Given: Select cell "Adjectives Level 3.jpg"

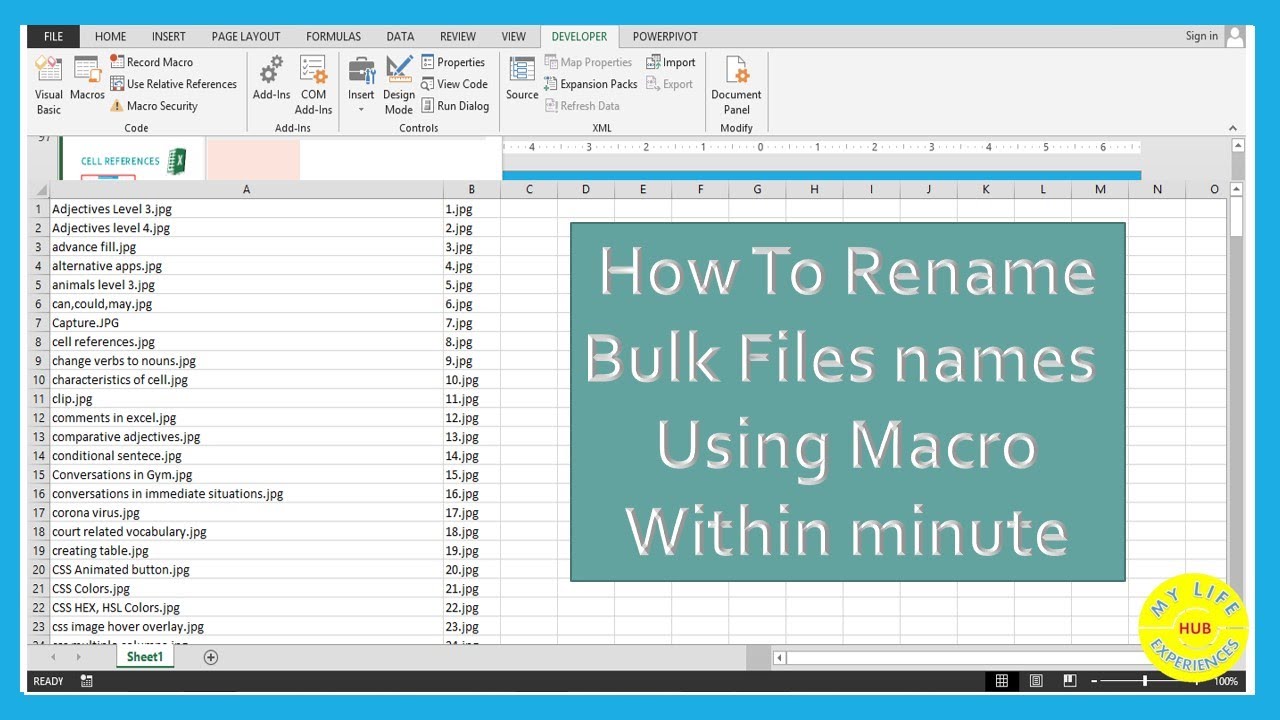Looking at the screenshot, I should [247, 209].
